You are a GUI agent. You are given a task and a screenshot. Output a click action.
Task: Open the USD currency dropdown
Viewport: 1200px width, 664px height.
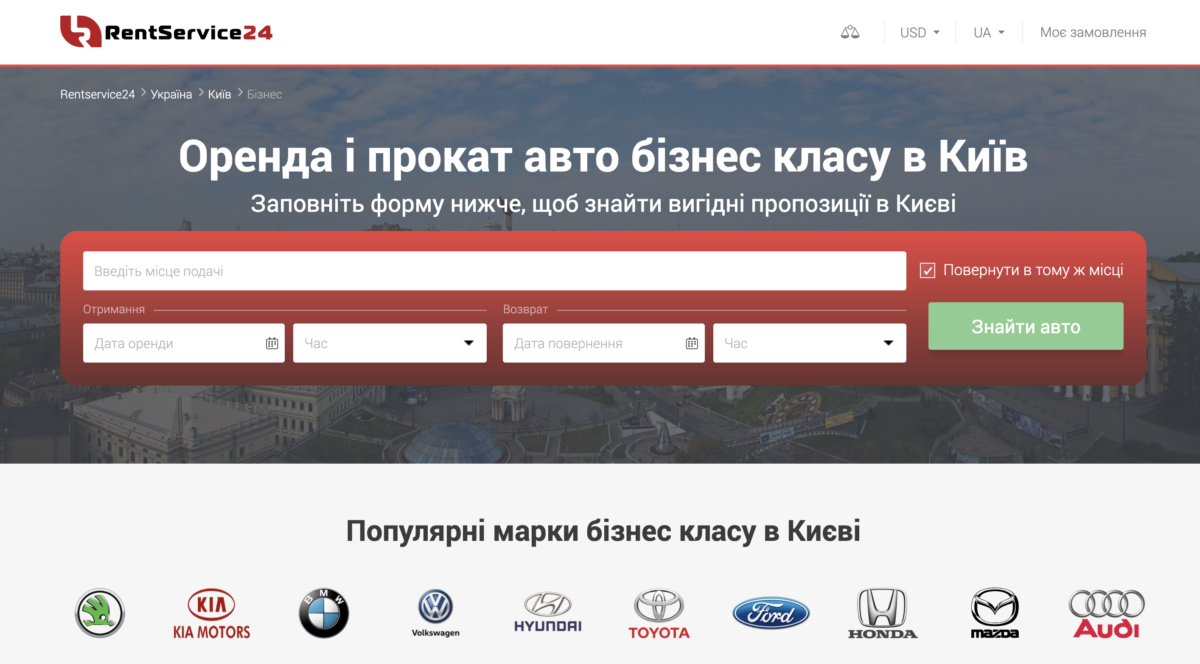919,32
